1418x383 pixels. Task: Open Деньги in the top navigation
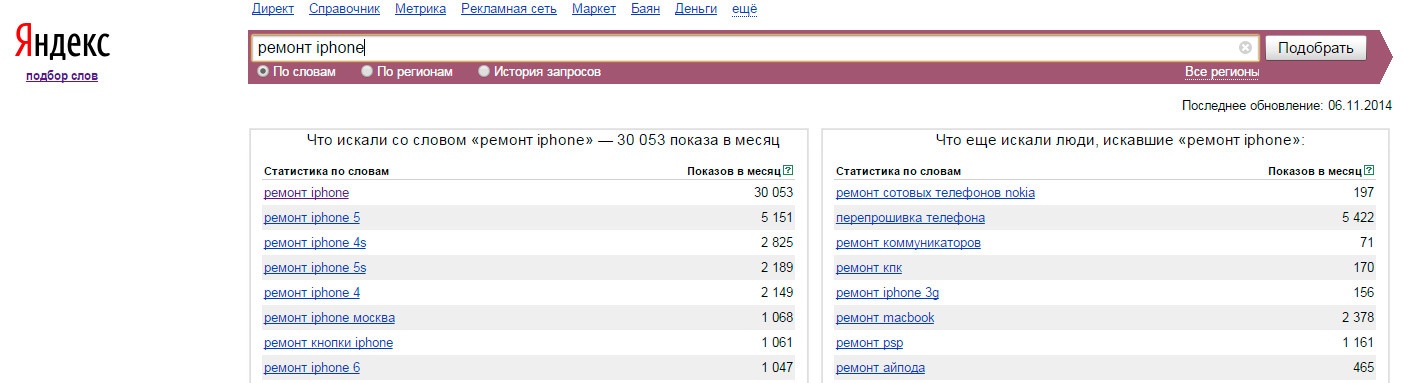coord(696,9)
